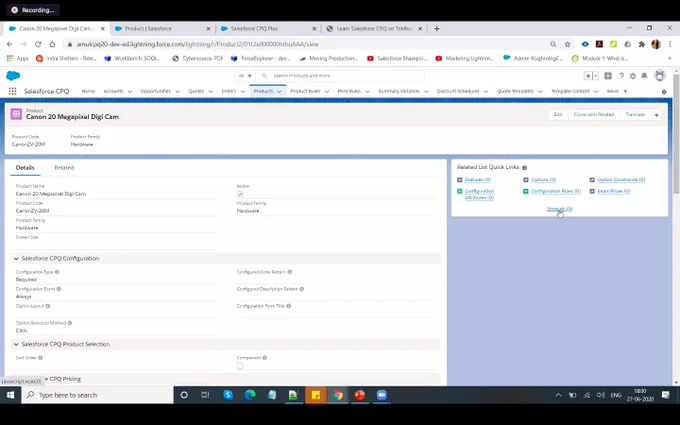The height and width of the screenshot is (425, 680).
Task: Toggle the Active checkbox
Action: (x=240, y=194)
